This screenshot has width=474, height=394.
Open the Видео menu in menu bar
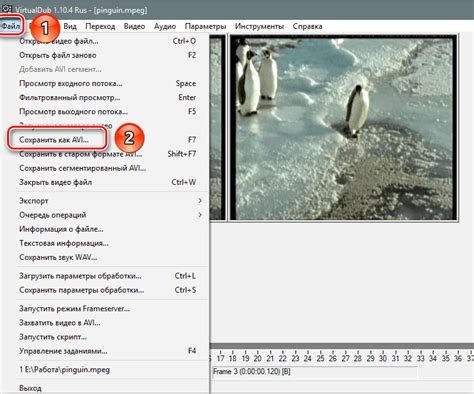point(134,26)
